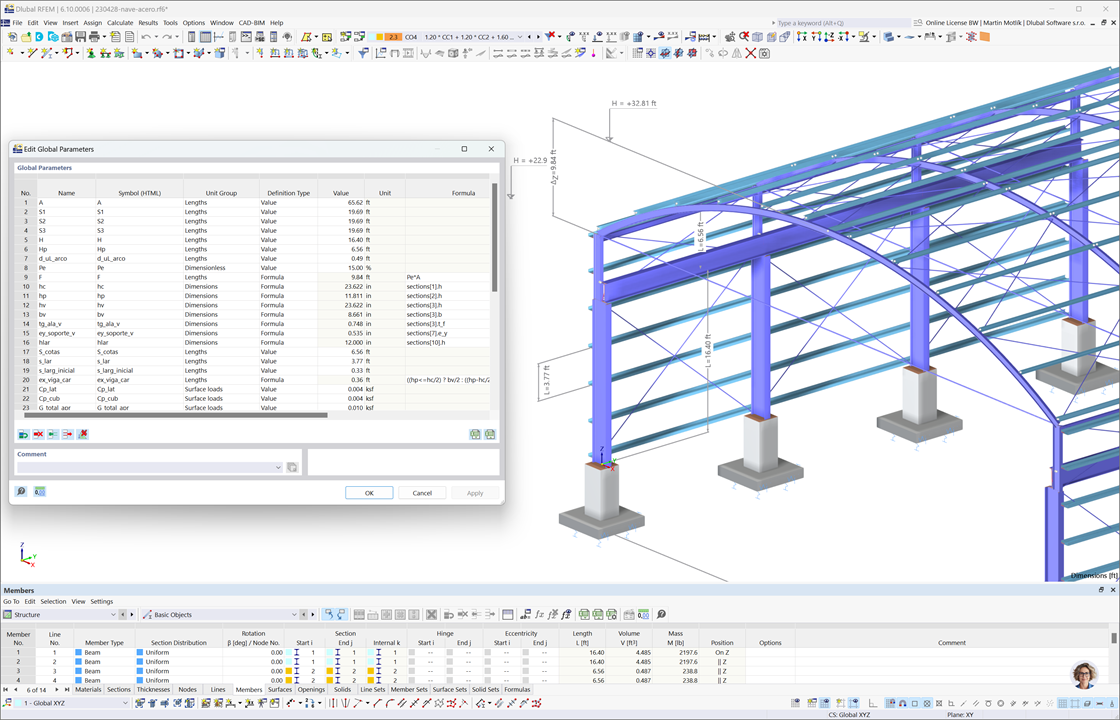Delete the selected global parameter row
This screenshot has width=1120, height=720.
click(x=38, y=433)
